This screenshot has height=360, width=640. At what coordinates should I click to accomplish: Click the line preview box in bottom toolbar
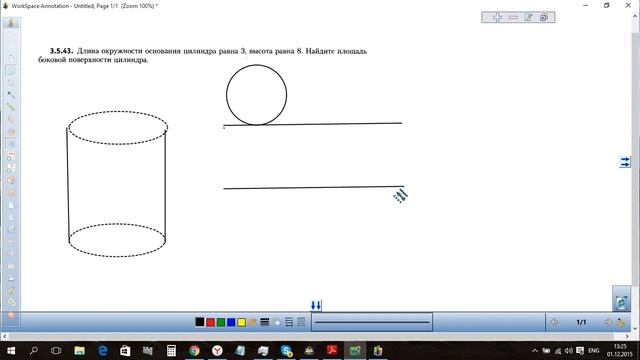coord(372,322)
